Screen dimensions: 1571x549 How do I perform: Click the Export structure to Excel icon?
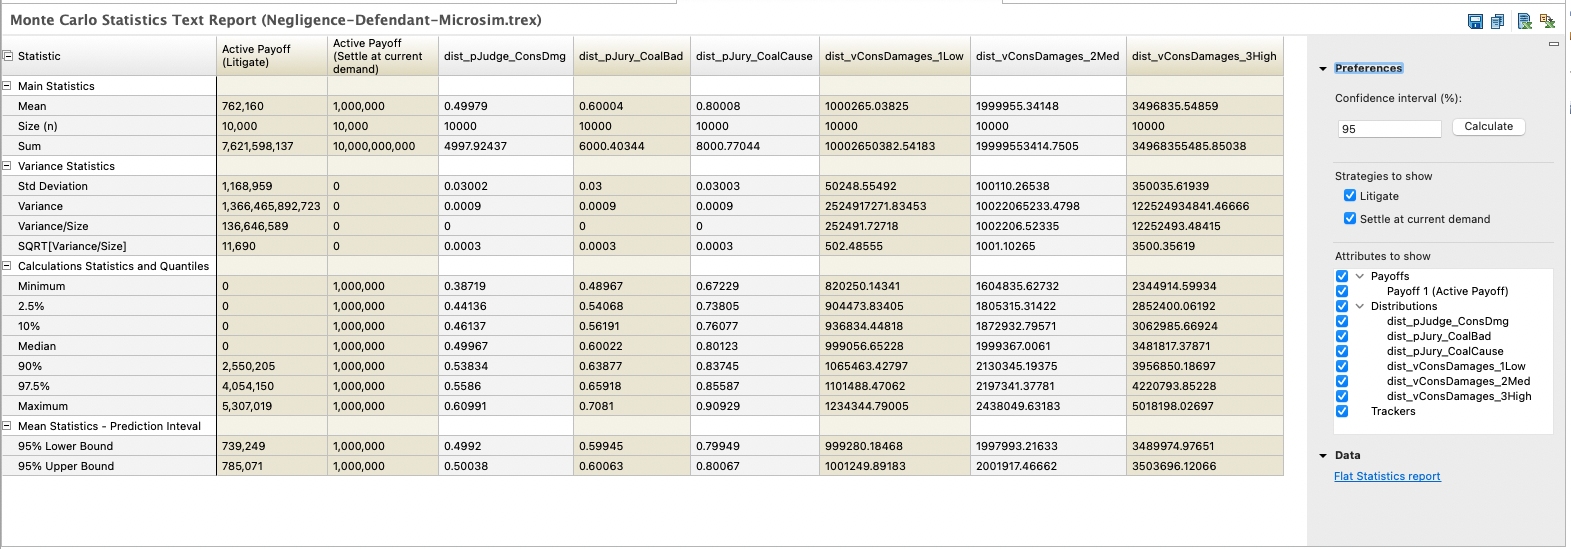1547,21
